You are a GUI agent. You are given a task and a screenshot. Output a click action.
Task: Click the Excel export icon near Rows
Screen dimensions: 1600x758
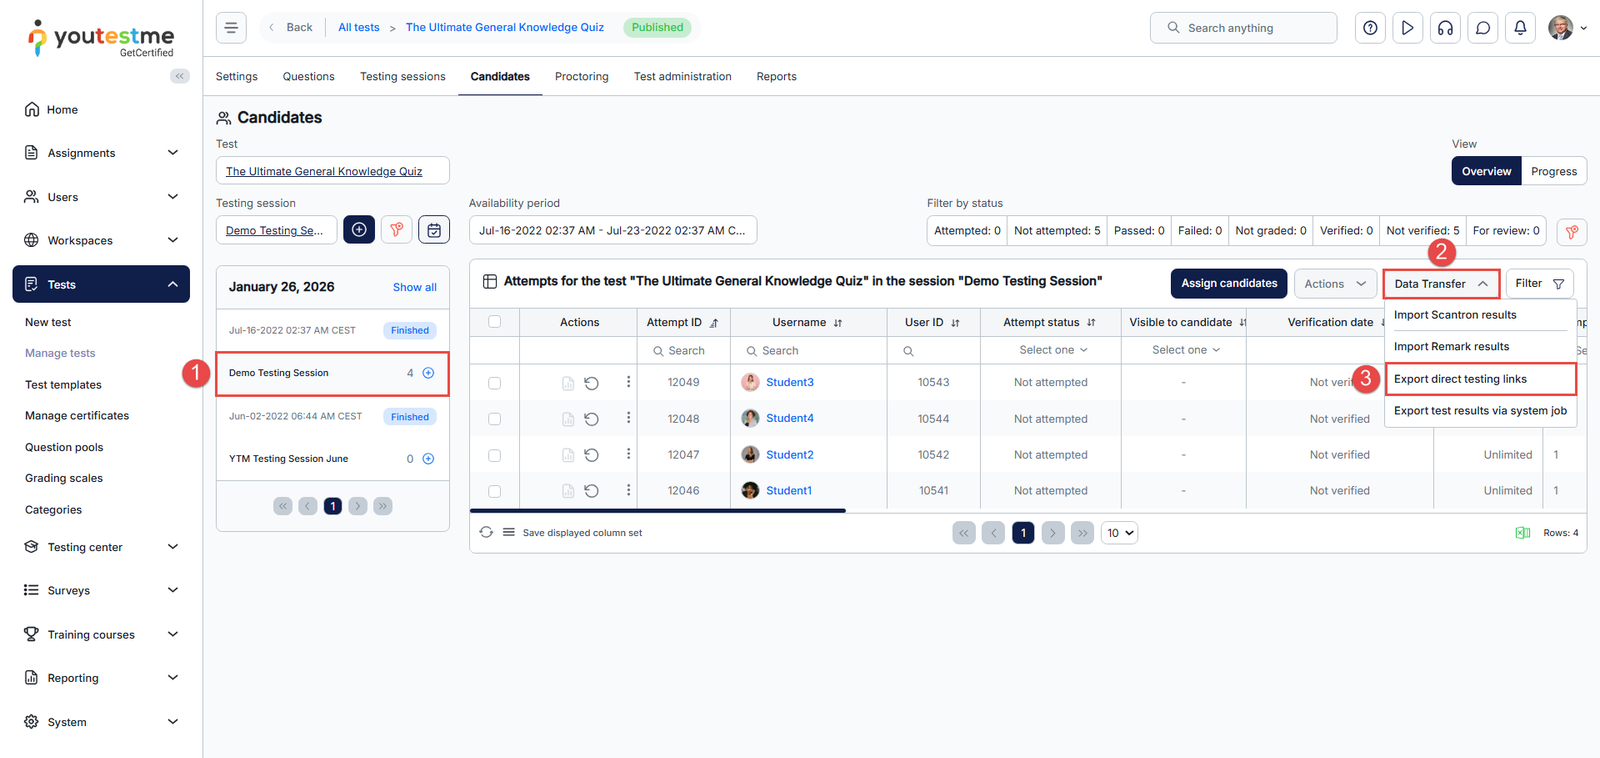pos(1522,533)
